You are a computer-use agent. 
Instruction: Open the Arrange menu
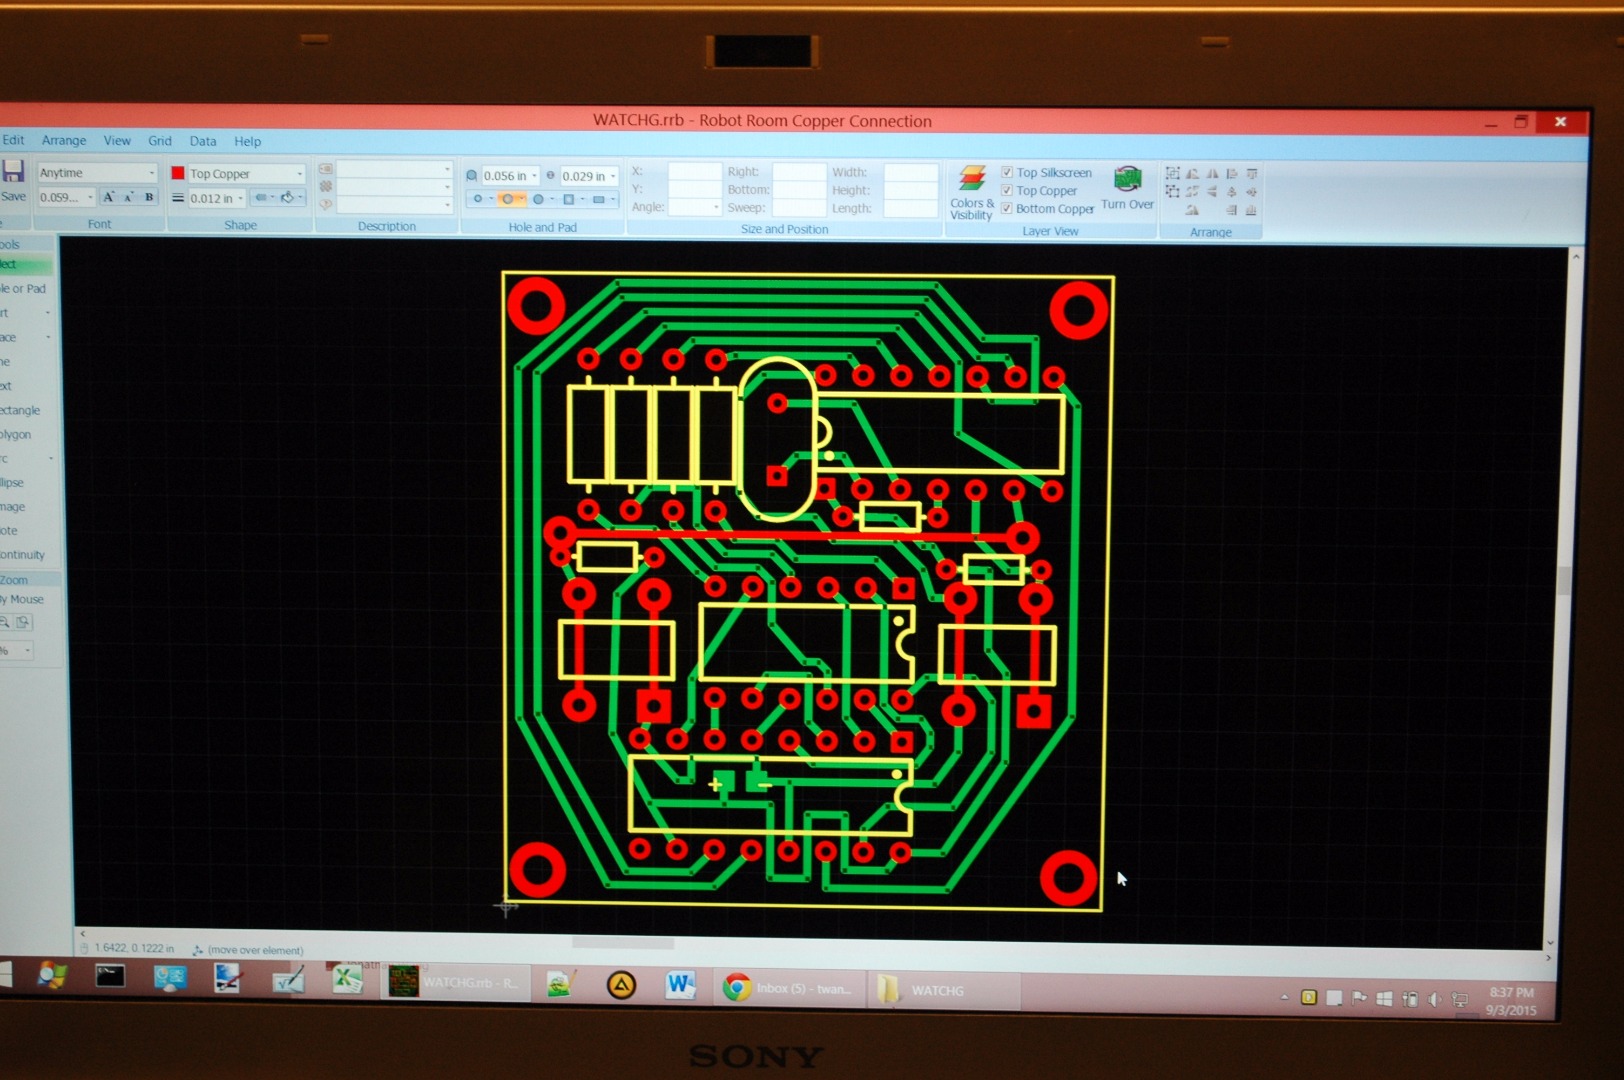[64, 141]
